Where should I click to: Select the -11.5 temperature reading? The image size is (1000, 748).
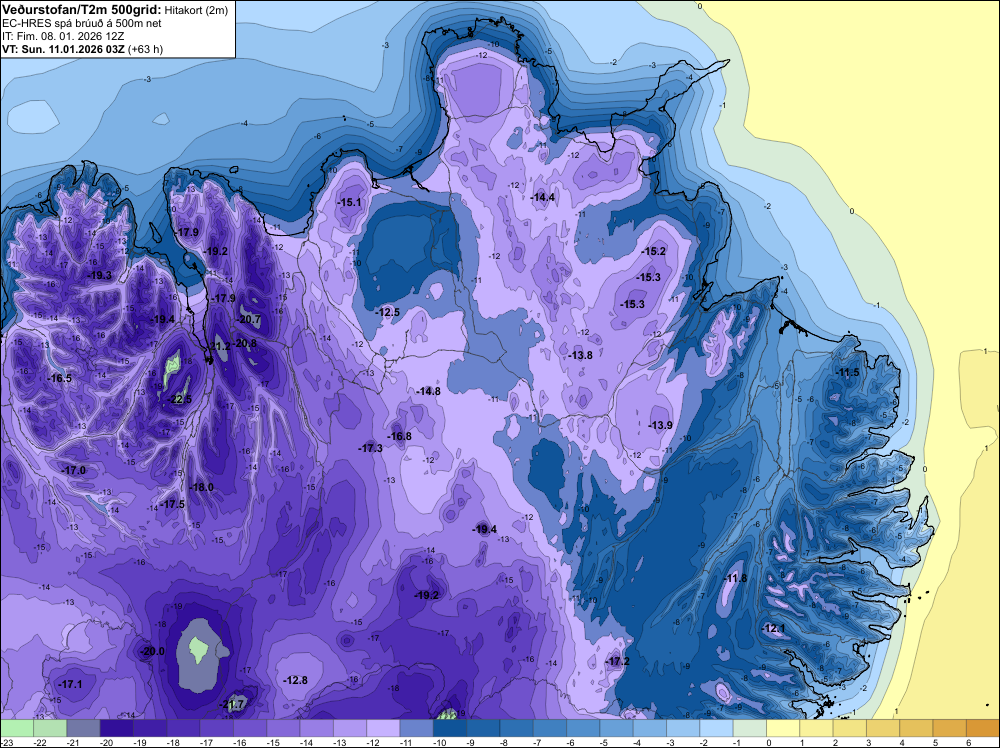tap(848, 372)
